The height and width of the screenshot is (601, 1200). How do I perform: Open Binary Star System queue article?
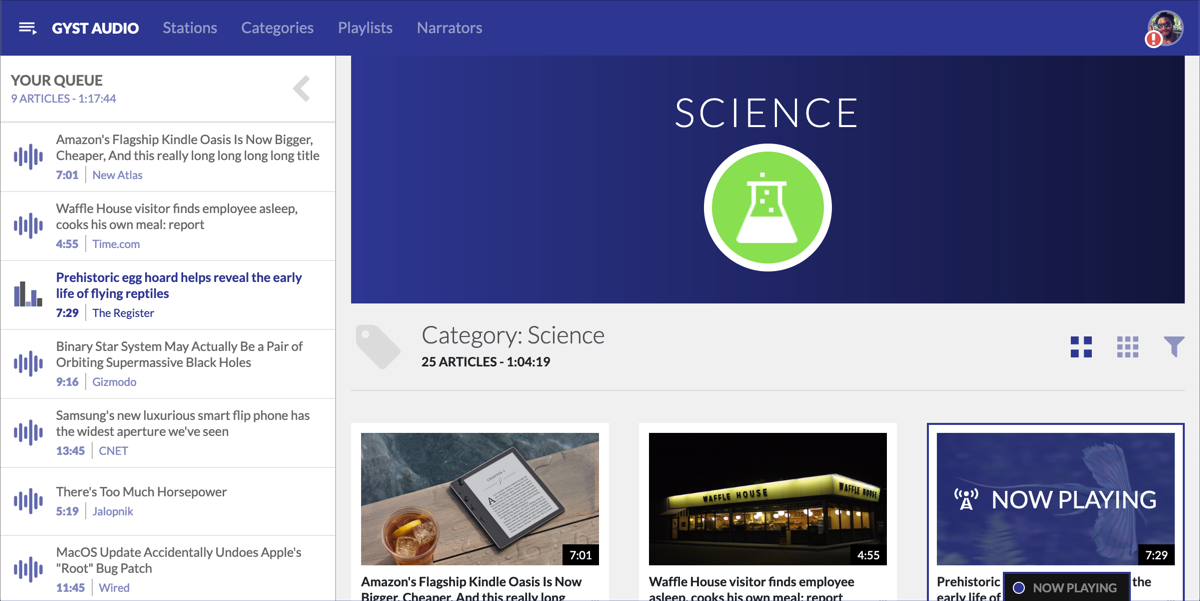179,355
